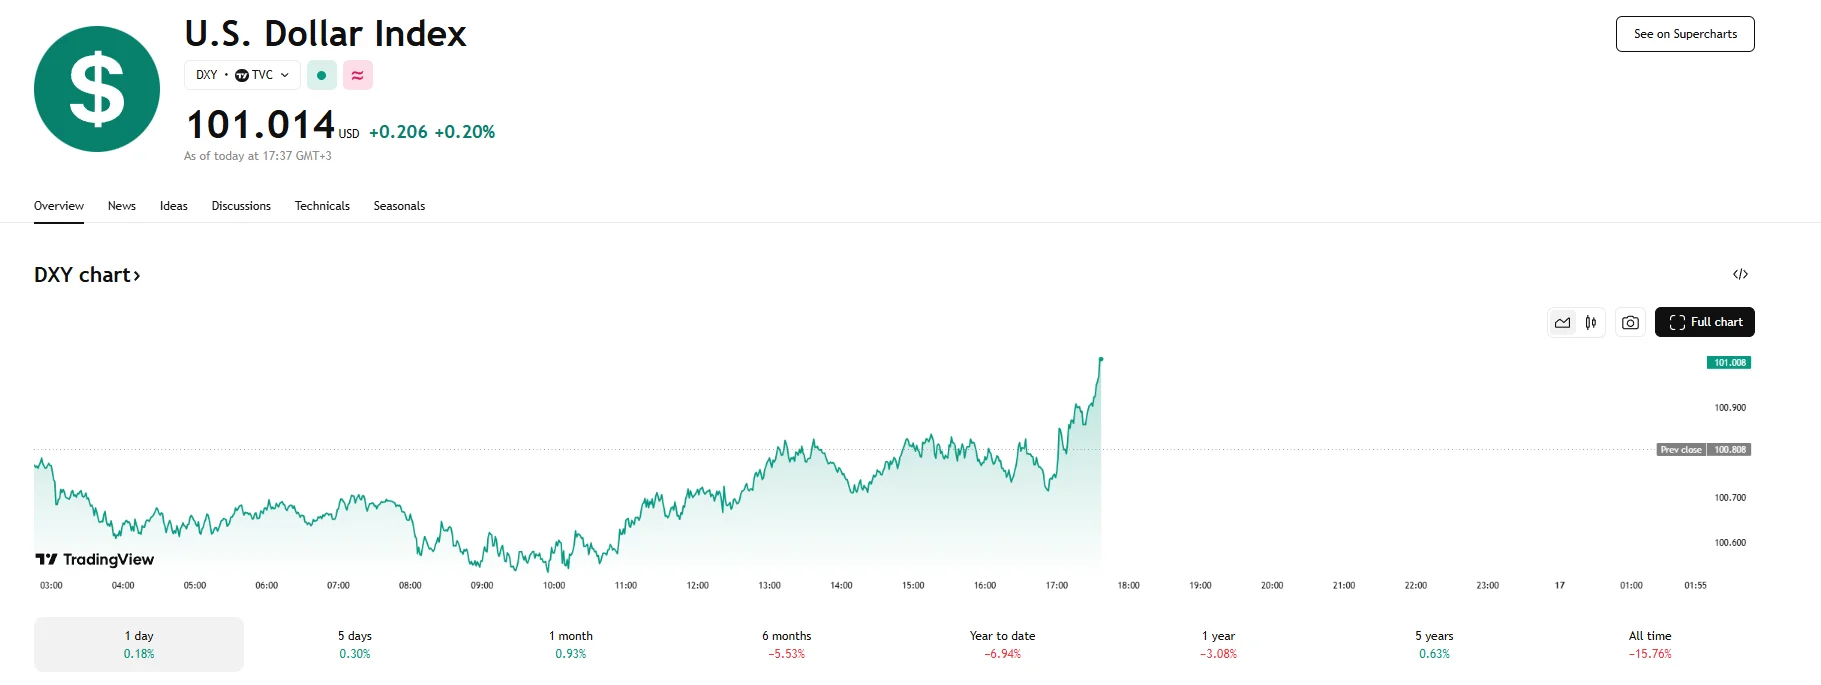The width and height of the screenshot is (1821, 685).
Task: Click the green 101.008 price label
Action: (1728, 363)
